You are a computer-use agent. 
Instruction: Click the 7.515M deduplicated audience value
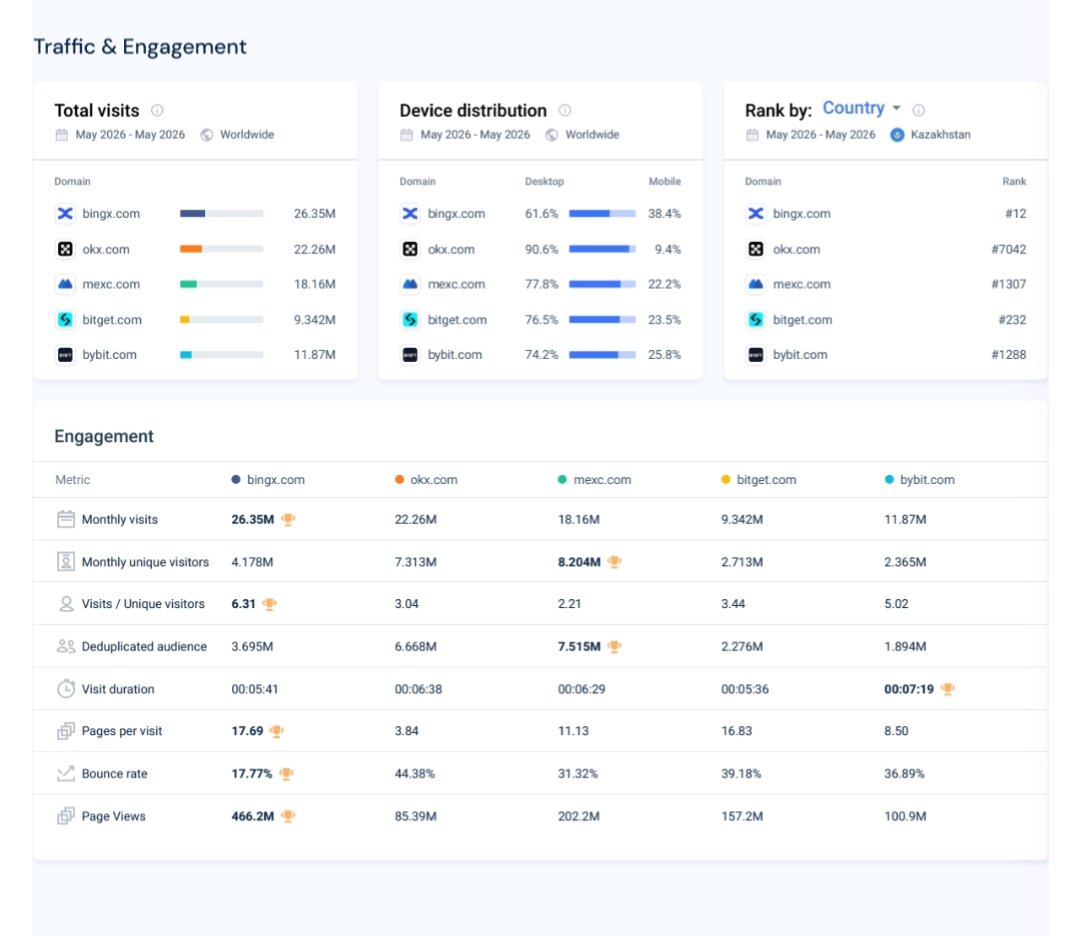click(x=579, y=646)
